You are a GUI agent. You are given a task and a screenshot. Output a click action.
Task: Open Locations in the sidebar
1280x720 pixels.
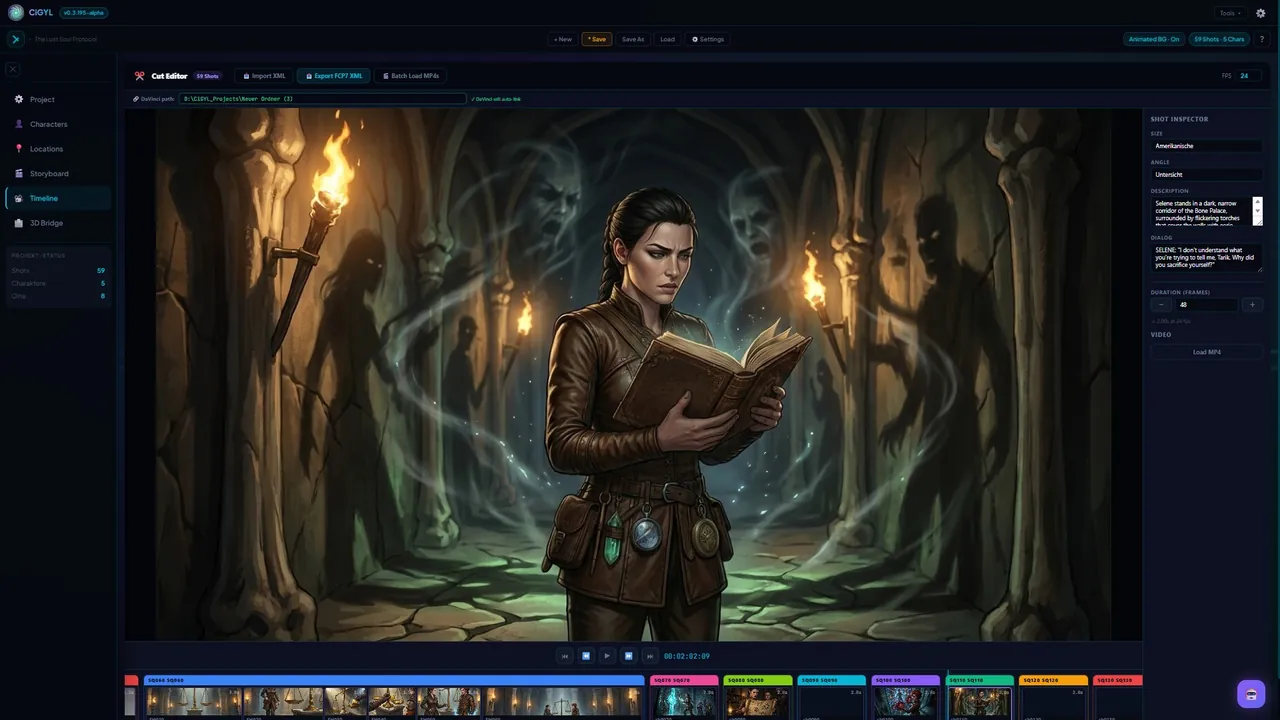tap(58, 149)
